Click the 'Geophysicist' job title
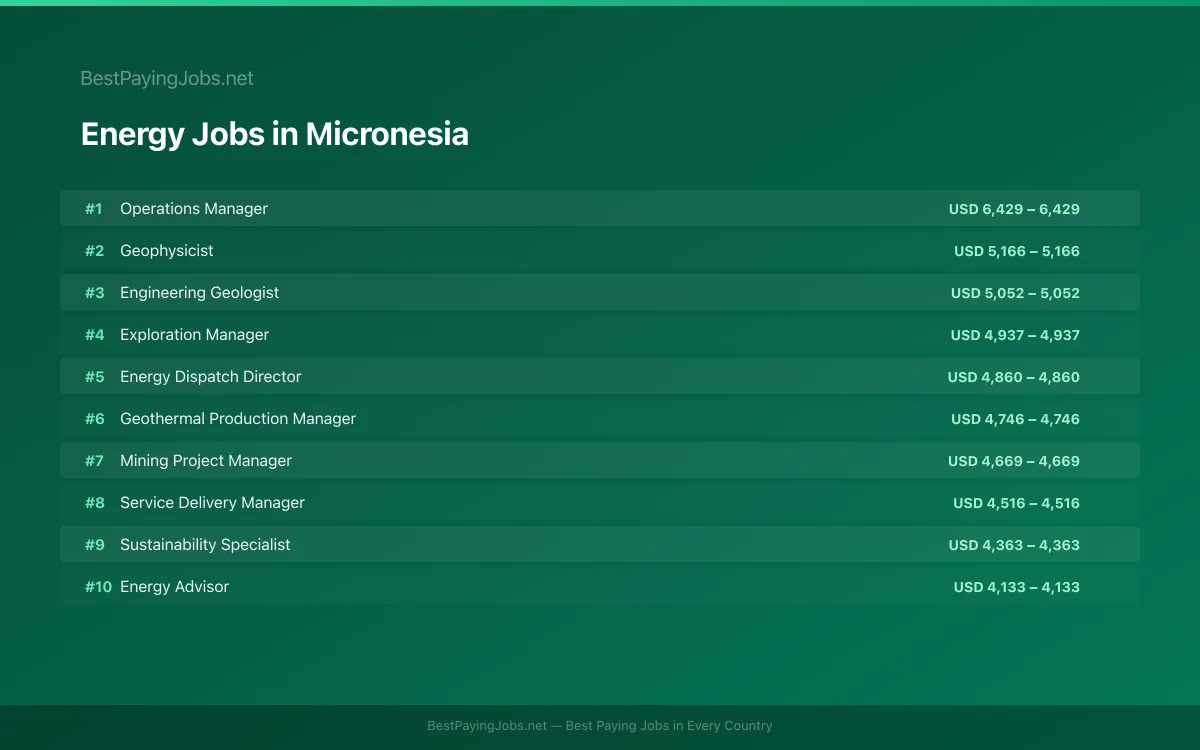 [167, 251]
